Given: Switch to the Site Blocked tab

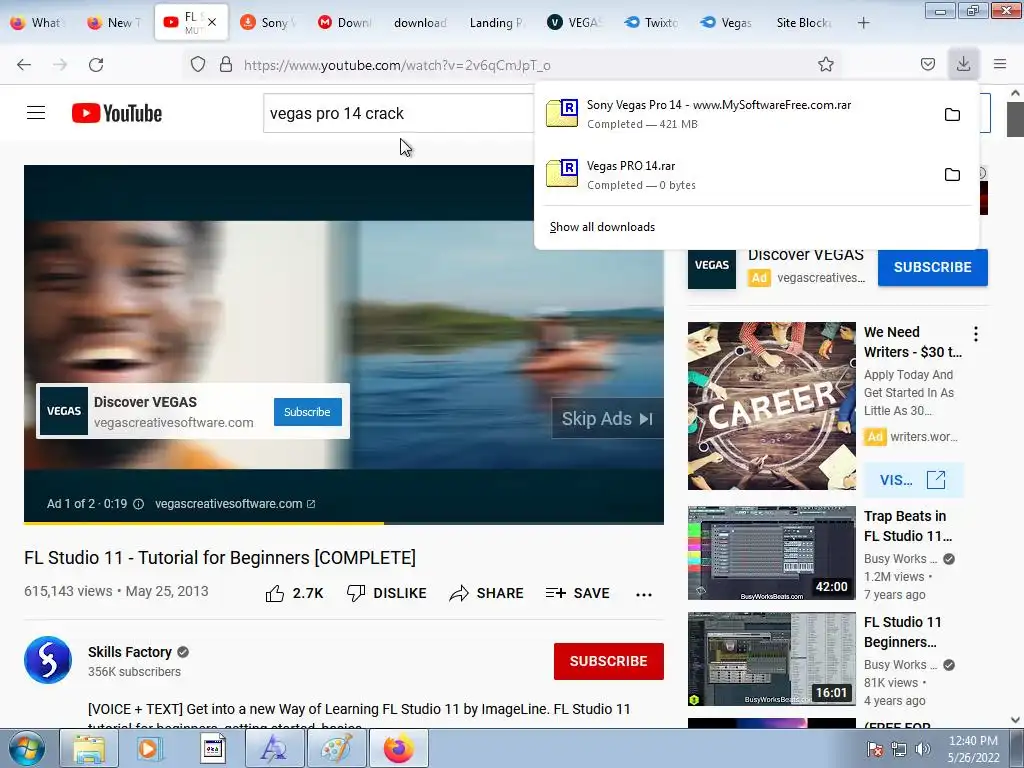Looking at the screenshot, I should point(804,23).
